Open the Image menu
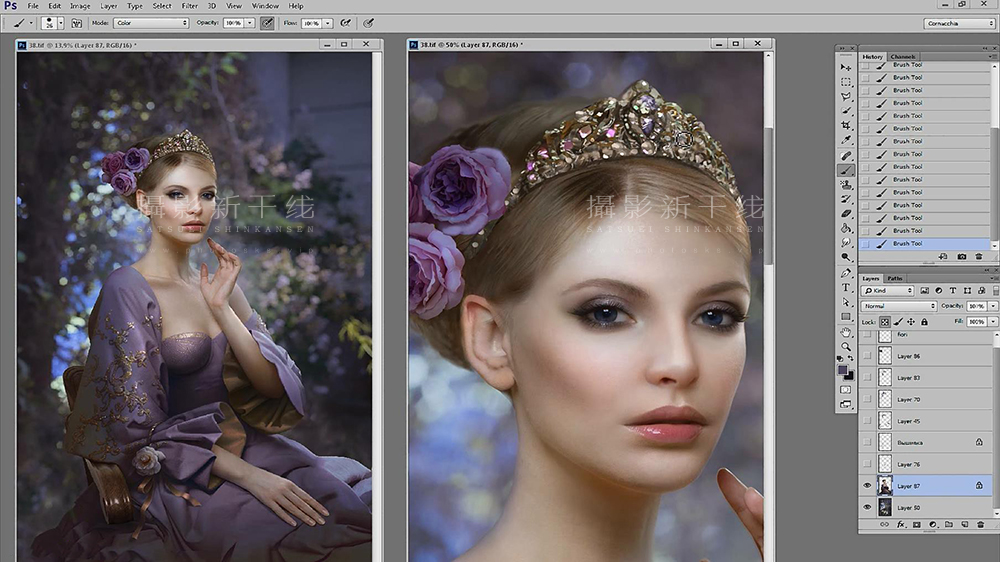This screenshot has height=562, width=1000. (80, 6)
